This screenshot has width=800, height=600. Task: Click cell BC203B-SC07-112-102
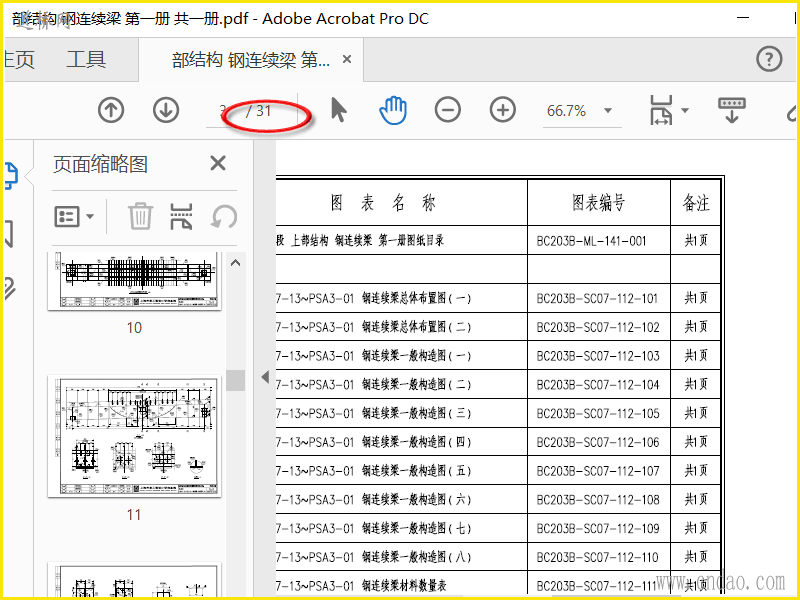pos(598,327)
